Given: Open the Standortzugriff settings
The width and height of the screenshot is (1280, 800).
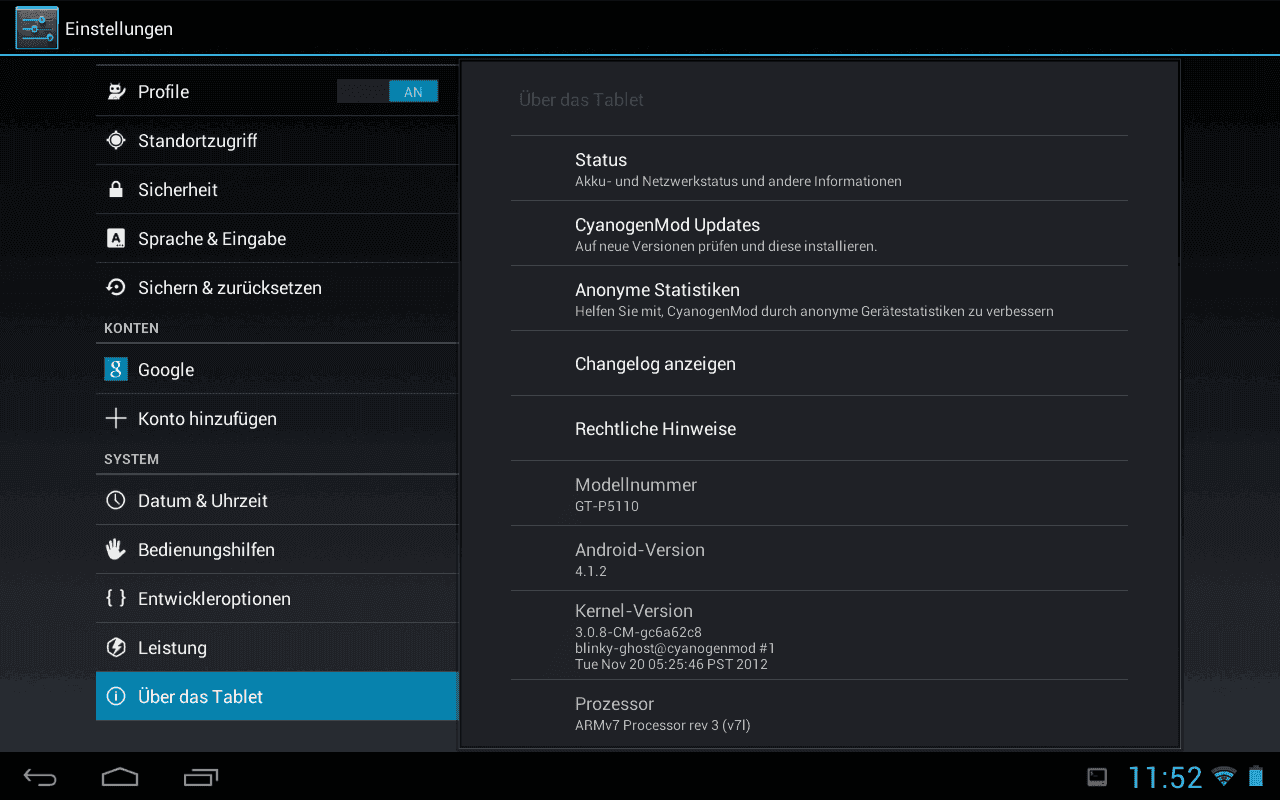Looking at the screenshot, I should (277, 141).
